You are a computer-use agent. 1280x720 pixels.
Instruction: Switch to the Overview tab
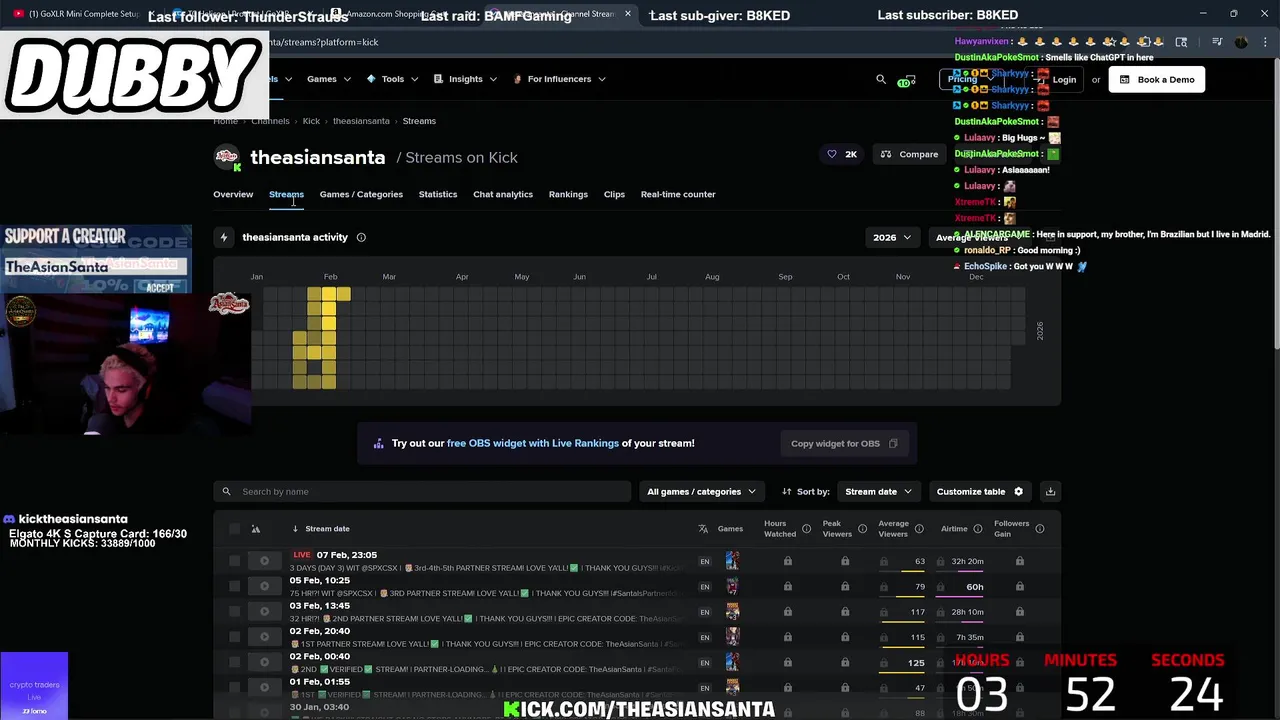233,194
